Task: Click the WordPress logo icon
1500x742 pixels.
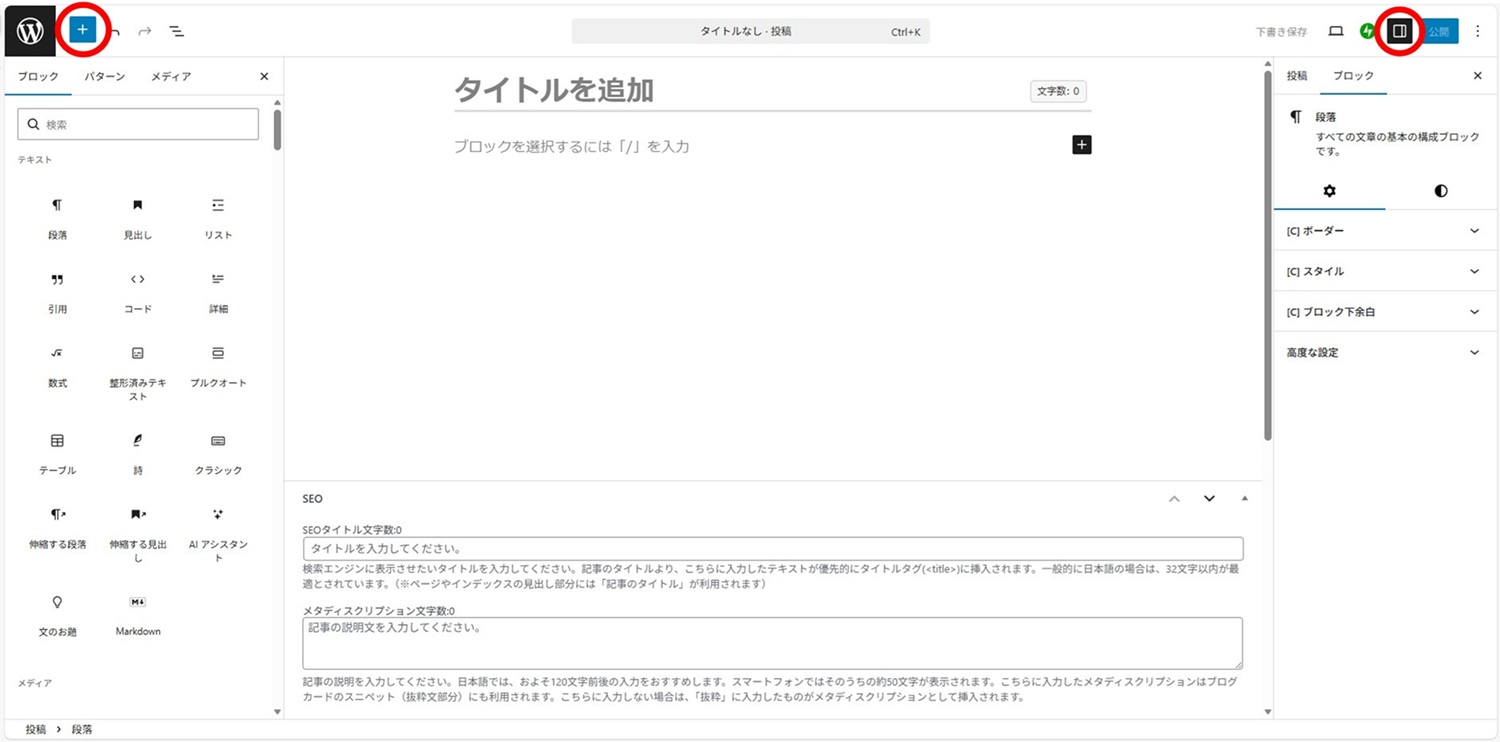Action: pos(30,31)
